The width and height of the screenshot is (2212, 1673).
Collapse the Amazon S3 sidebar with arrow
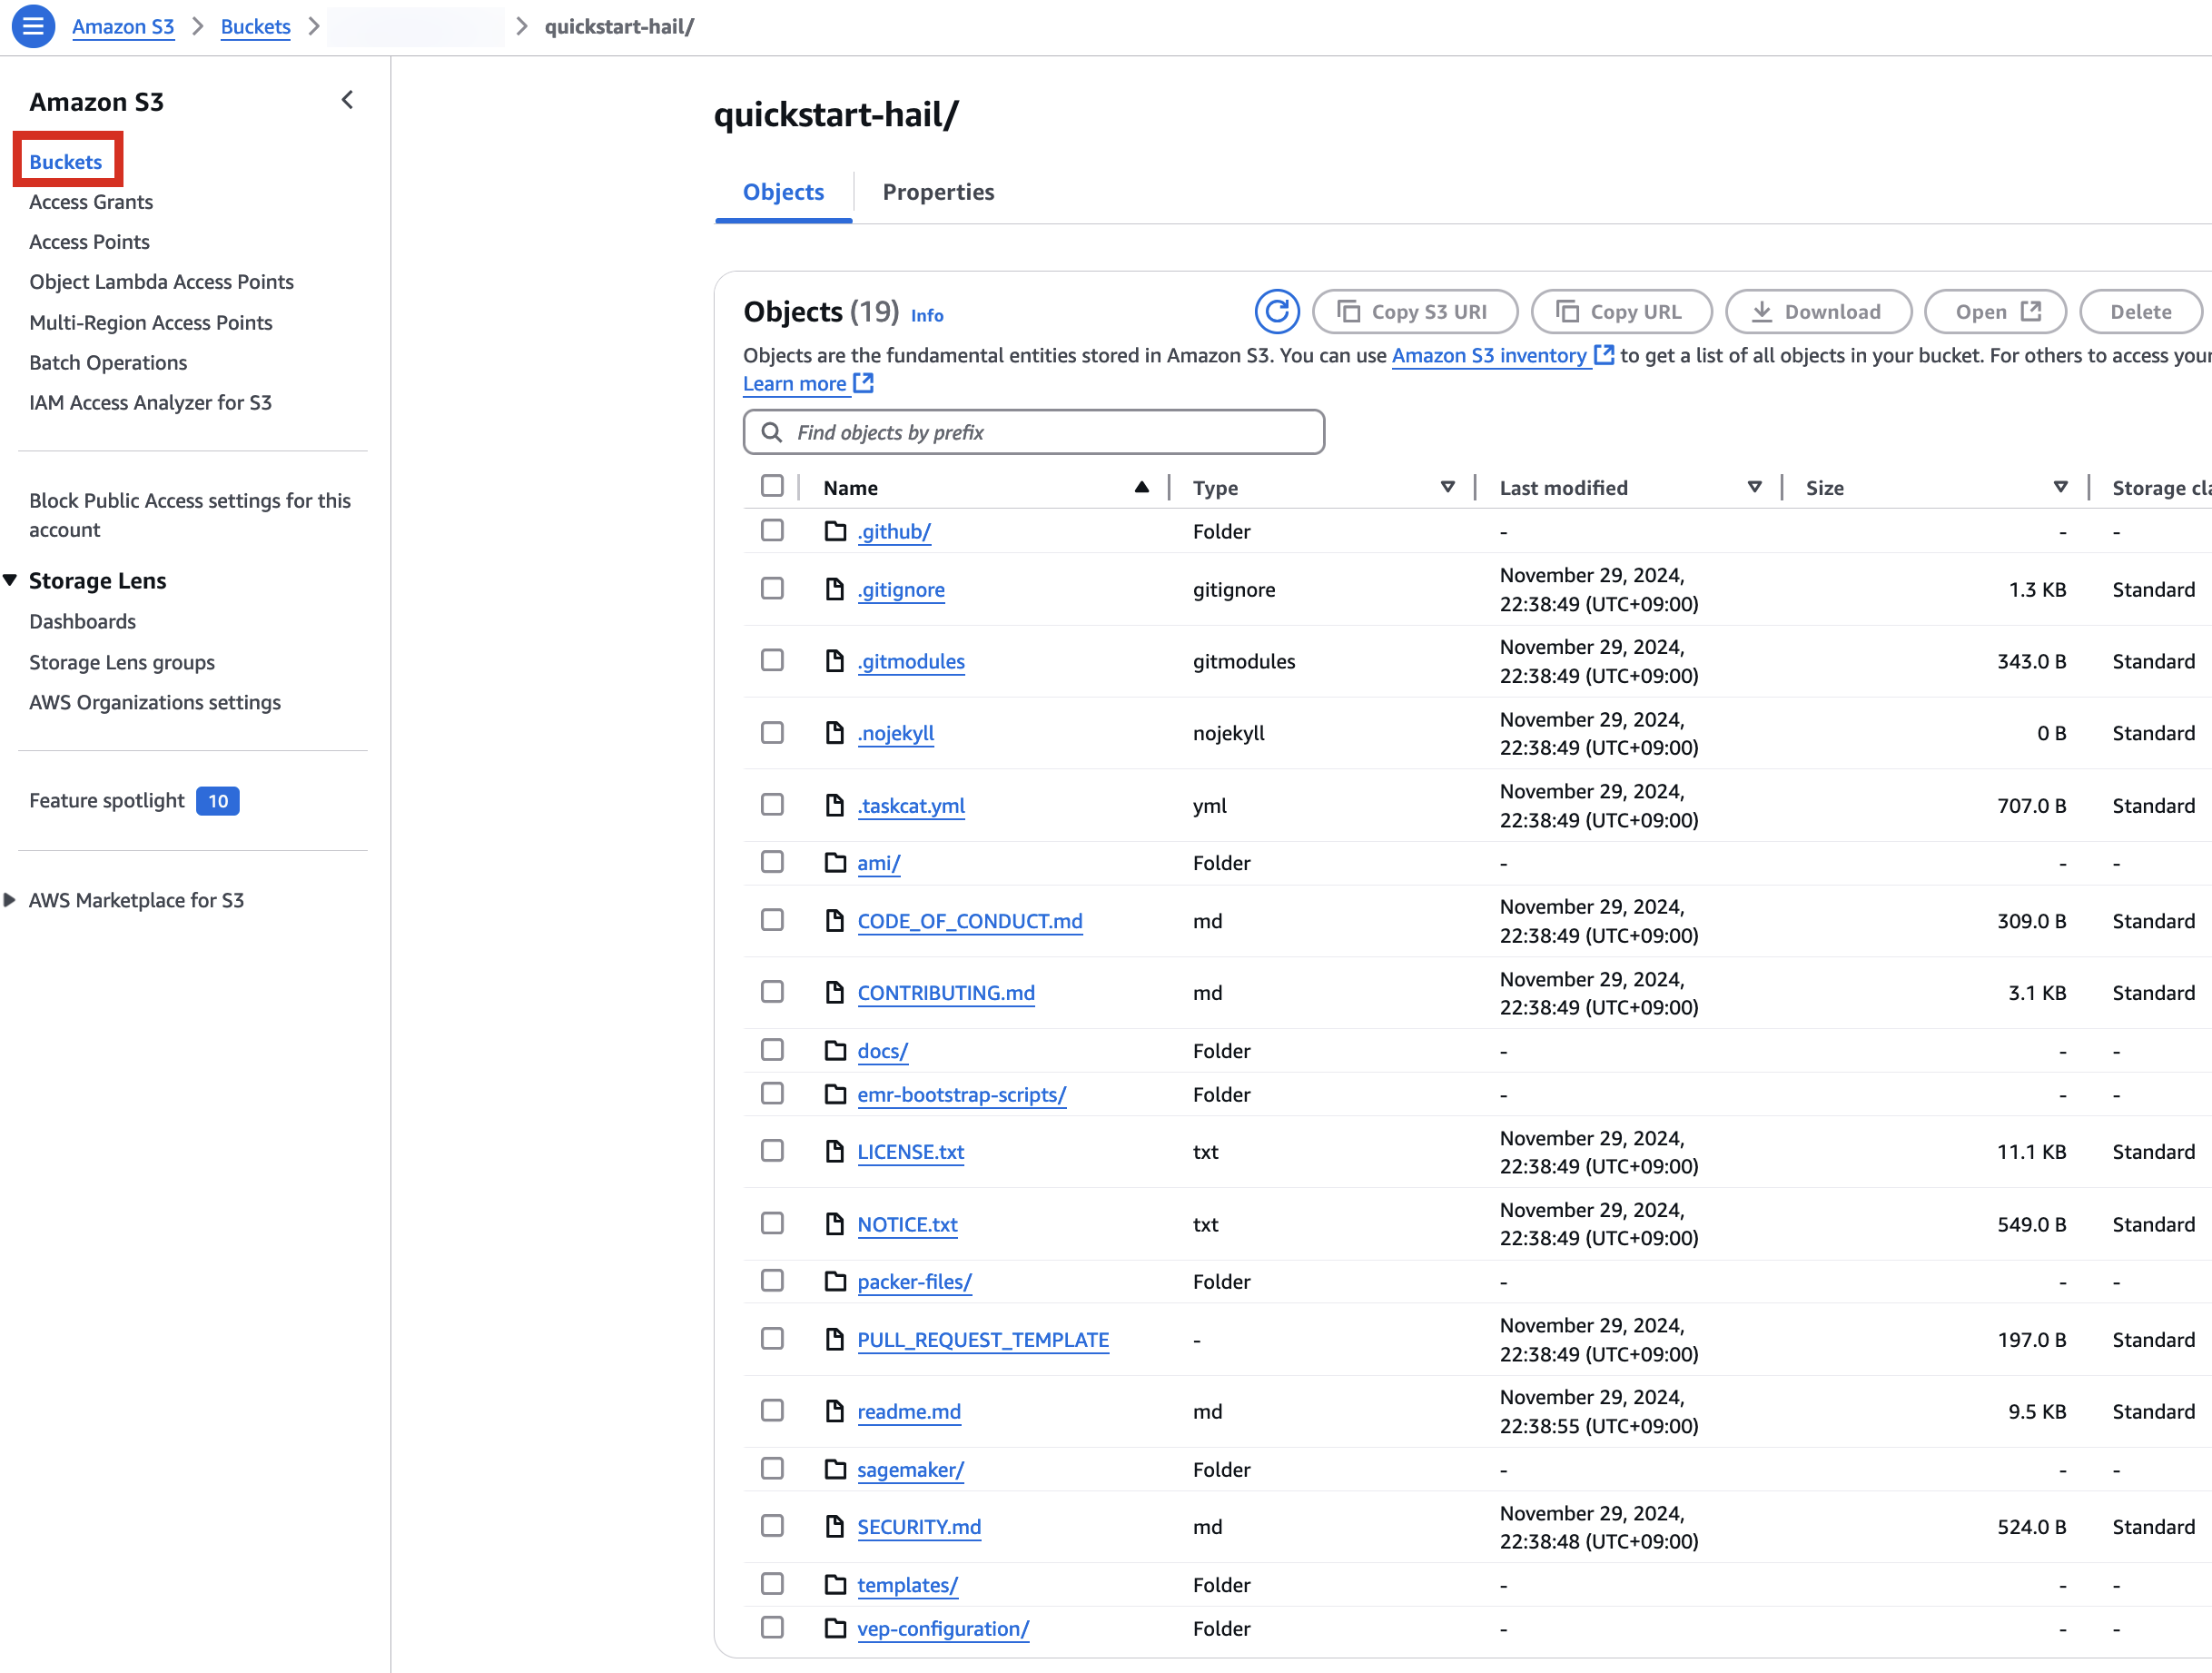pyautogui.click(x=347, y=100)
